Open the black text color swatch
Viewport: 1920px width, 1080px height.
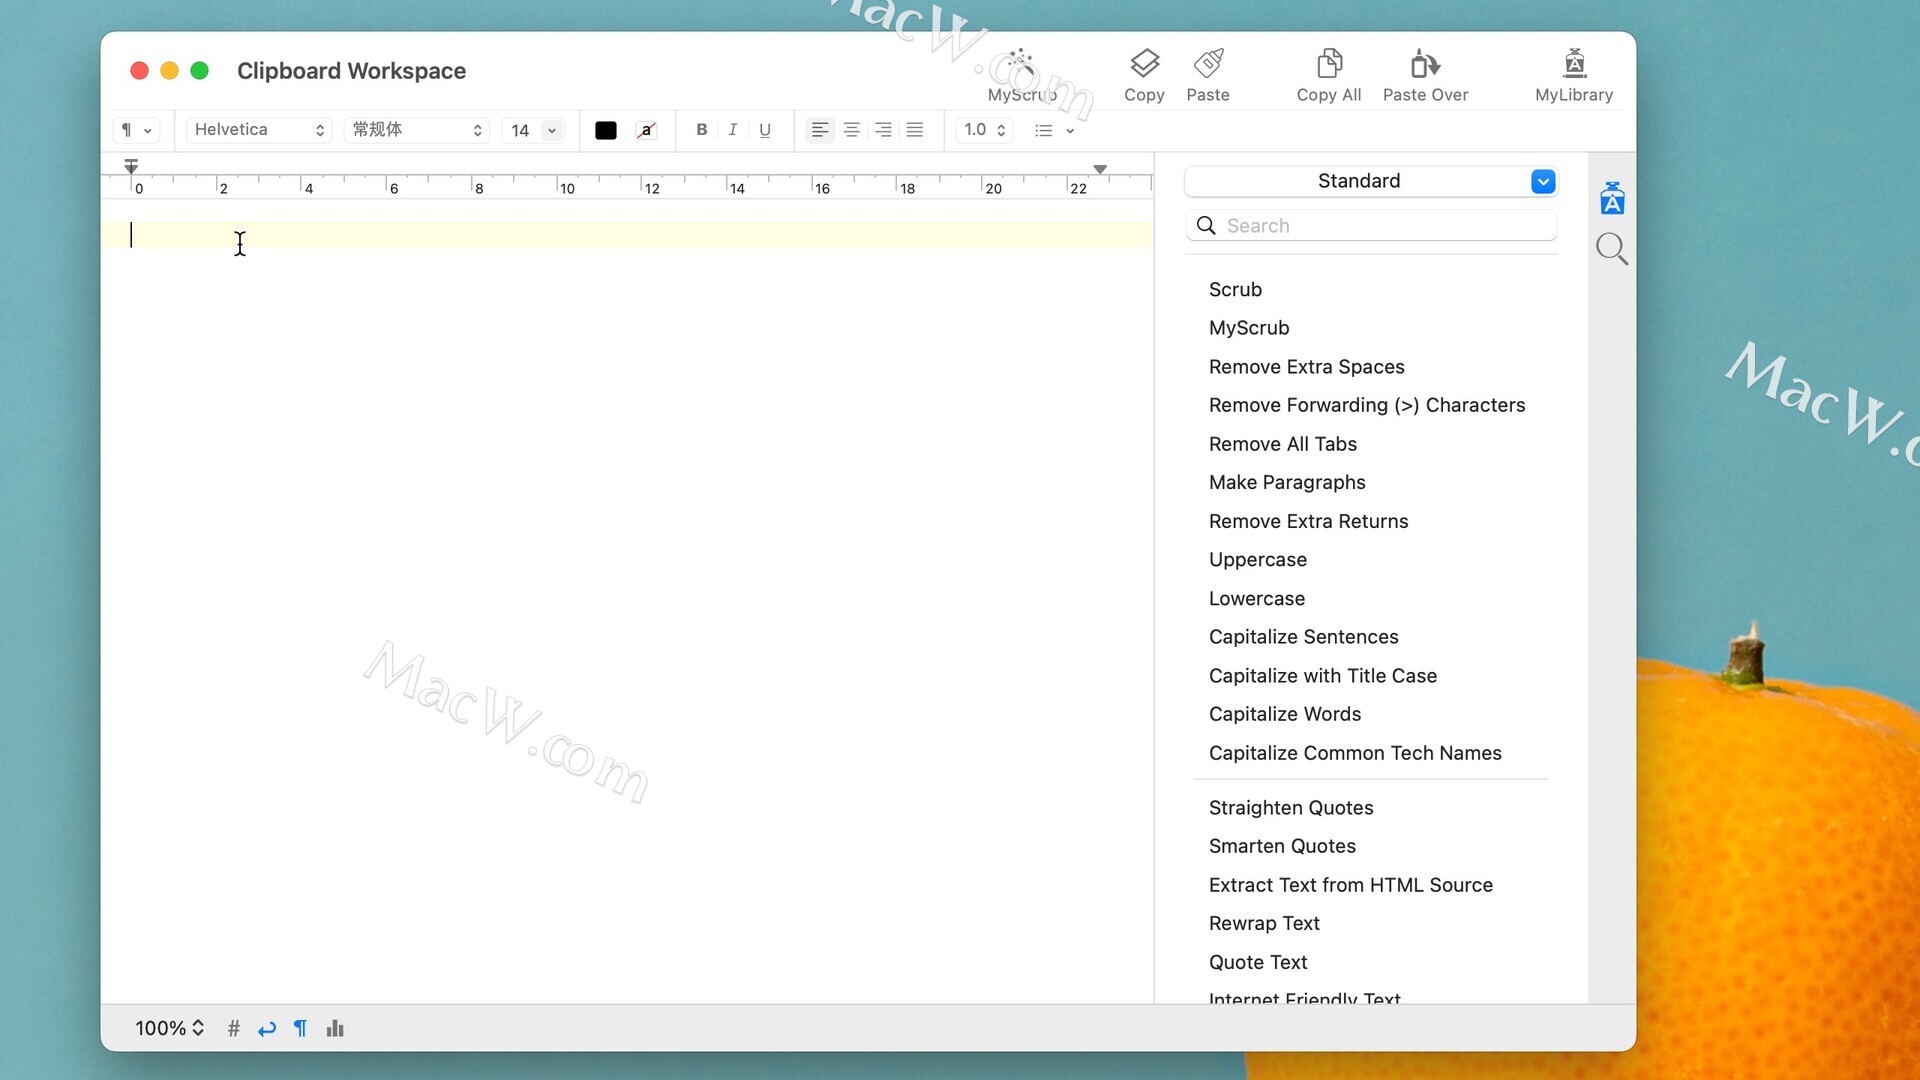[x=605, y=130]
